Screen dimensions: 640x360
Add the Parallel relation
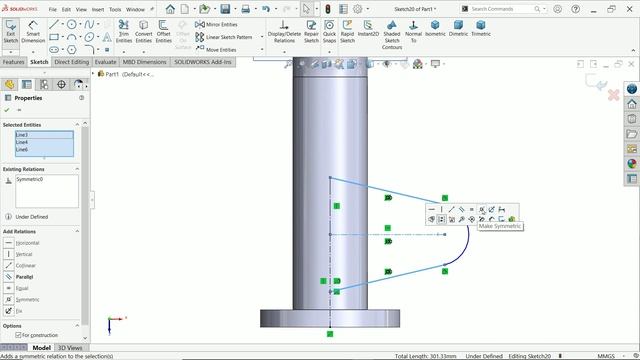point(20,277)
